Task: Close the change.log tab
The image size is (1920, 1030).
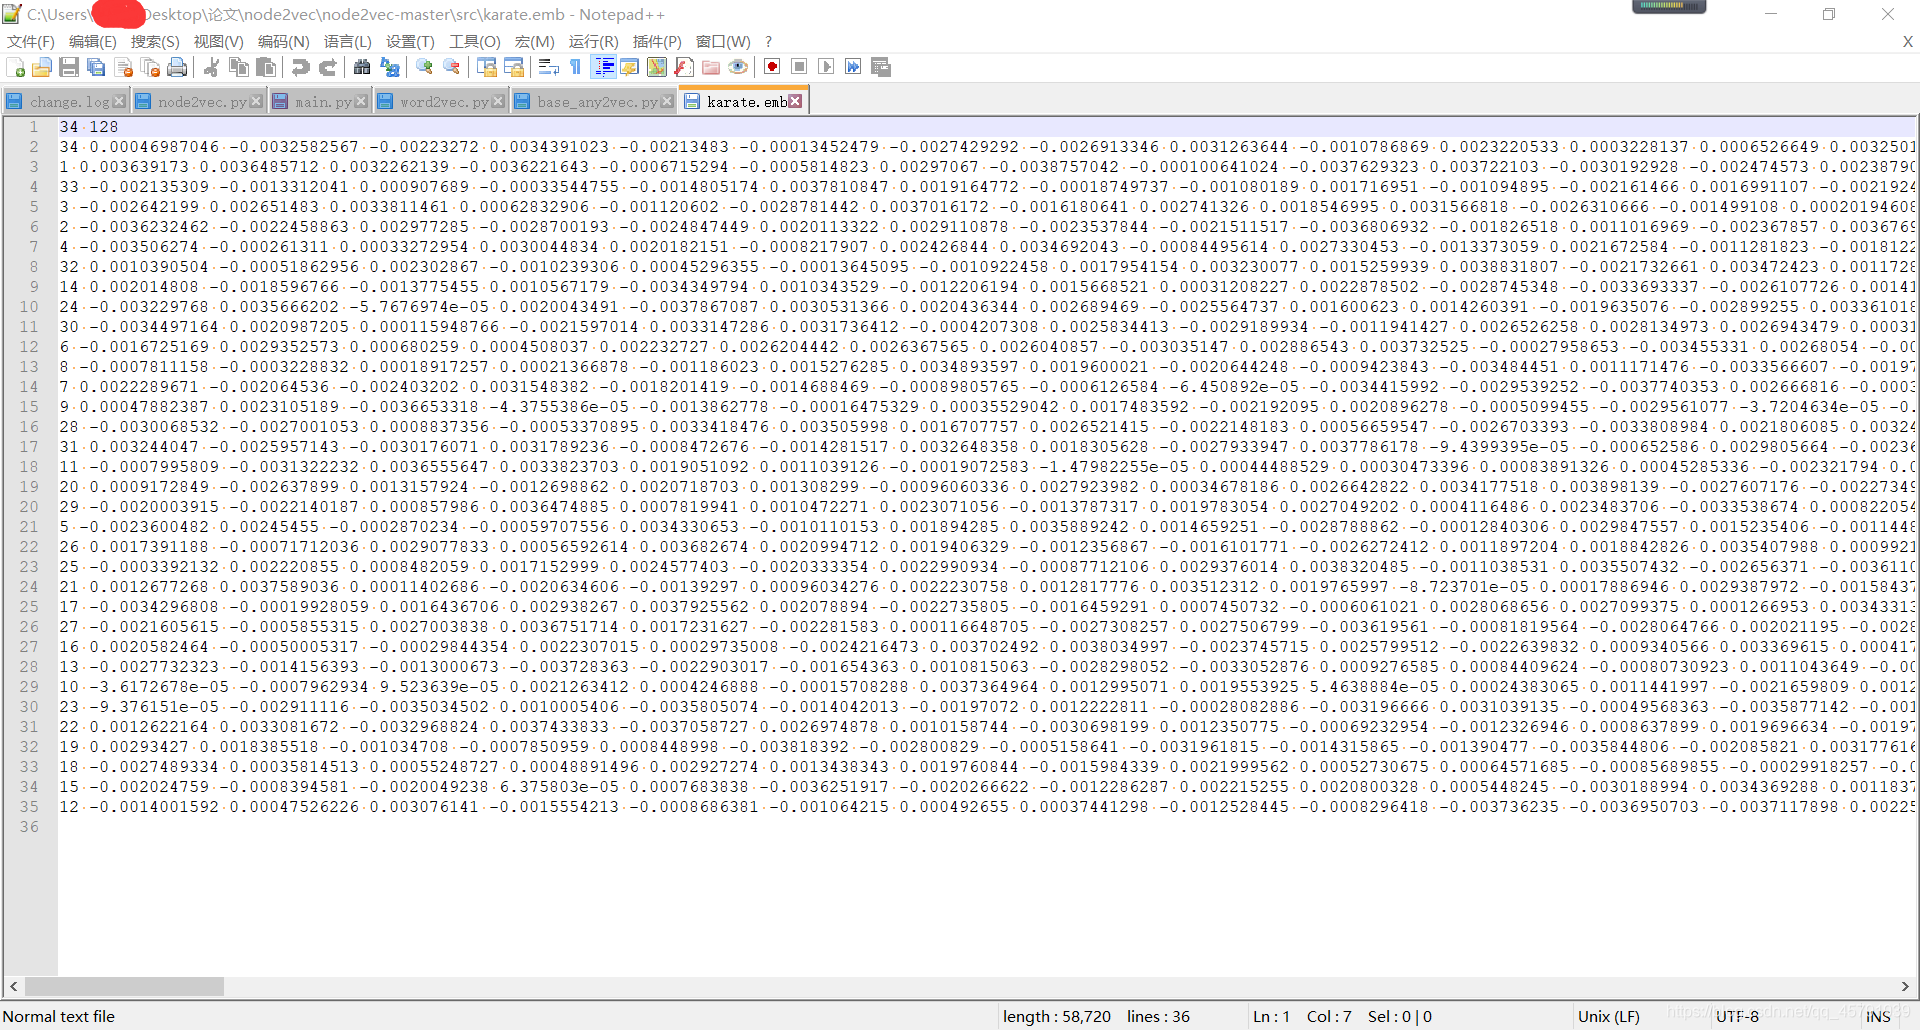Action: 119,101
